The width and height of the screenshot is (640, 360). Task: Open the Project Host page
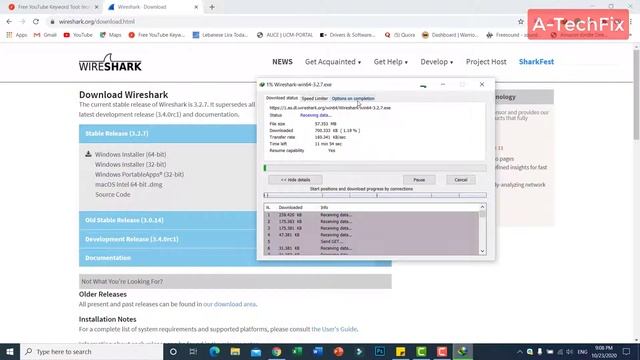(486, 62)
